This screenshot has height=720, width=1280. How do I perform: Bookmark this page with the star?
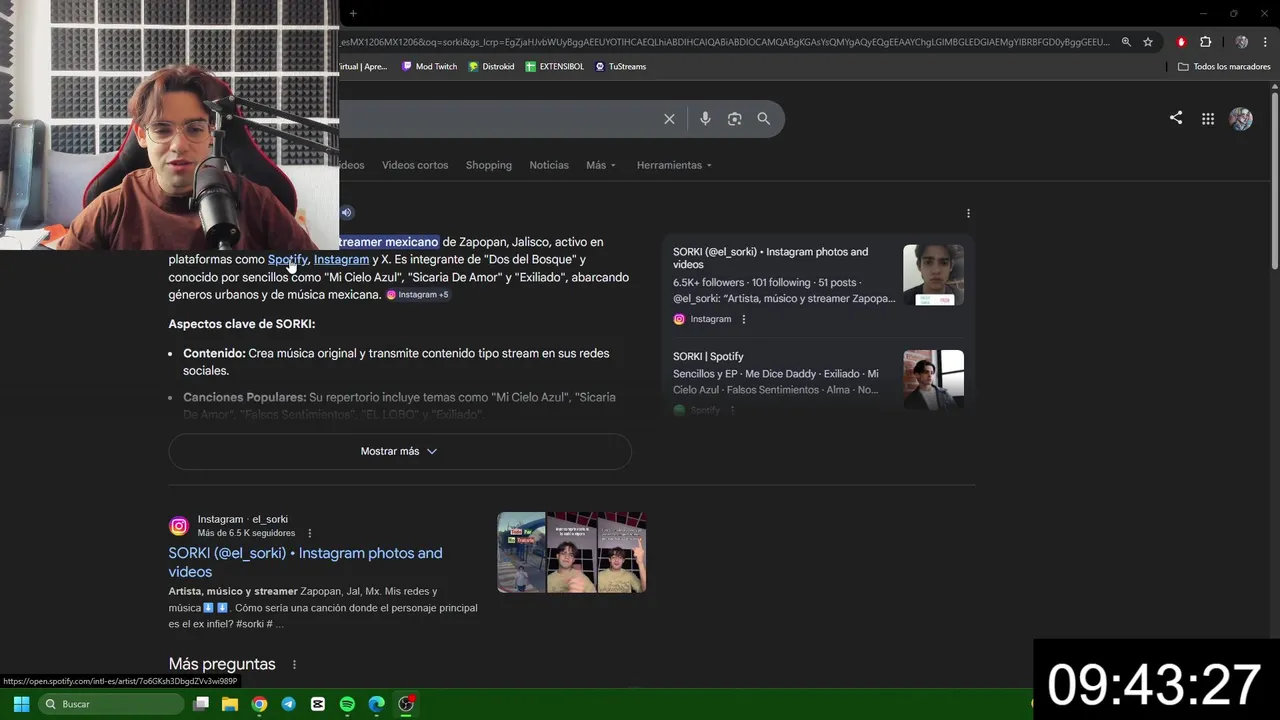(1148, 42)
